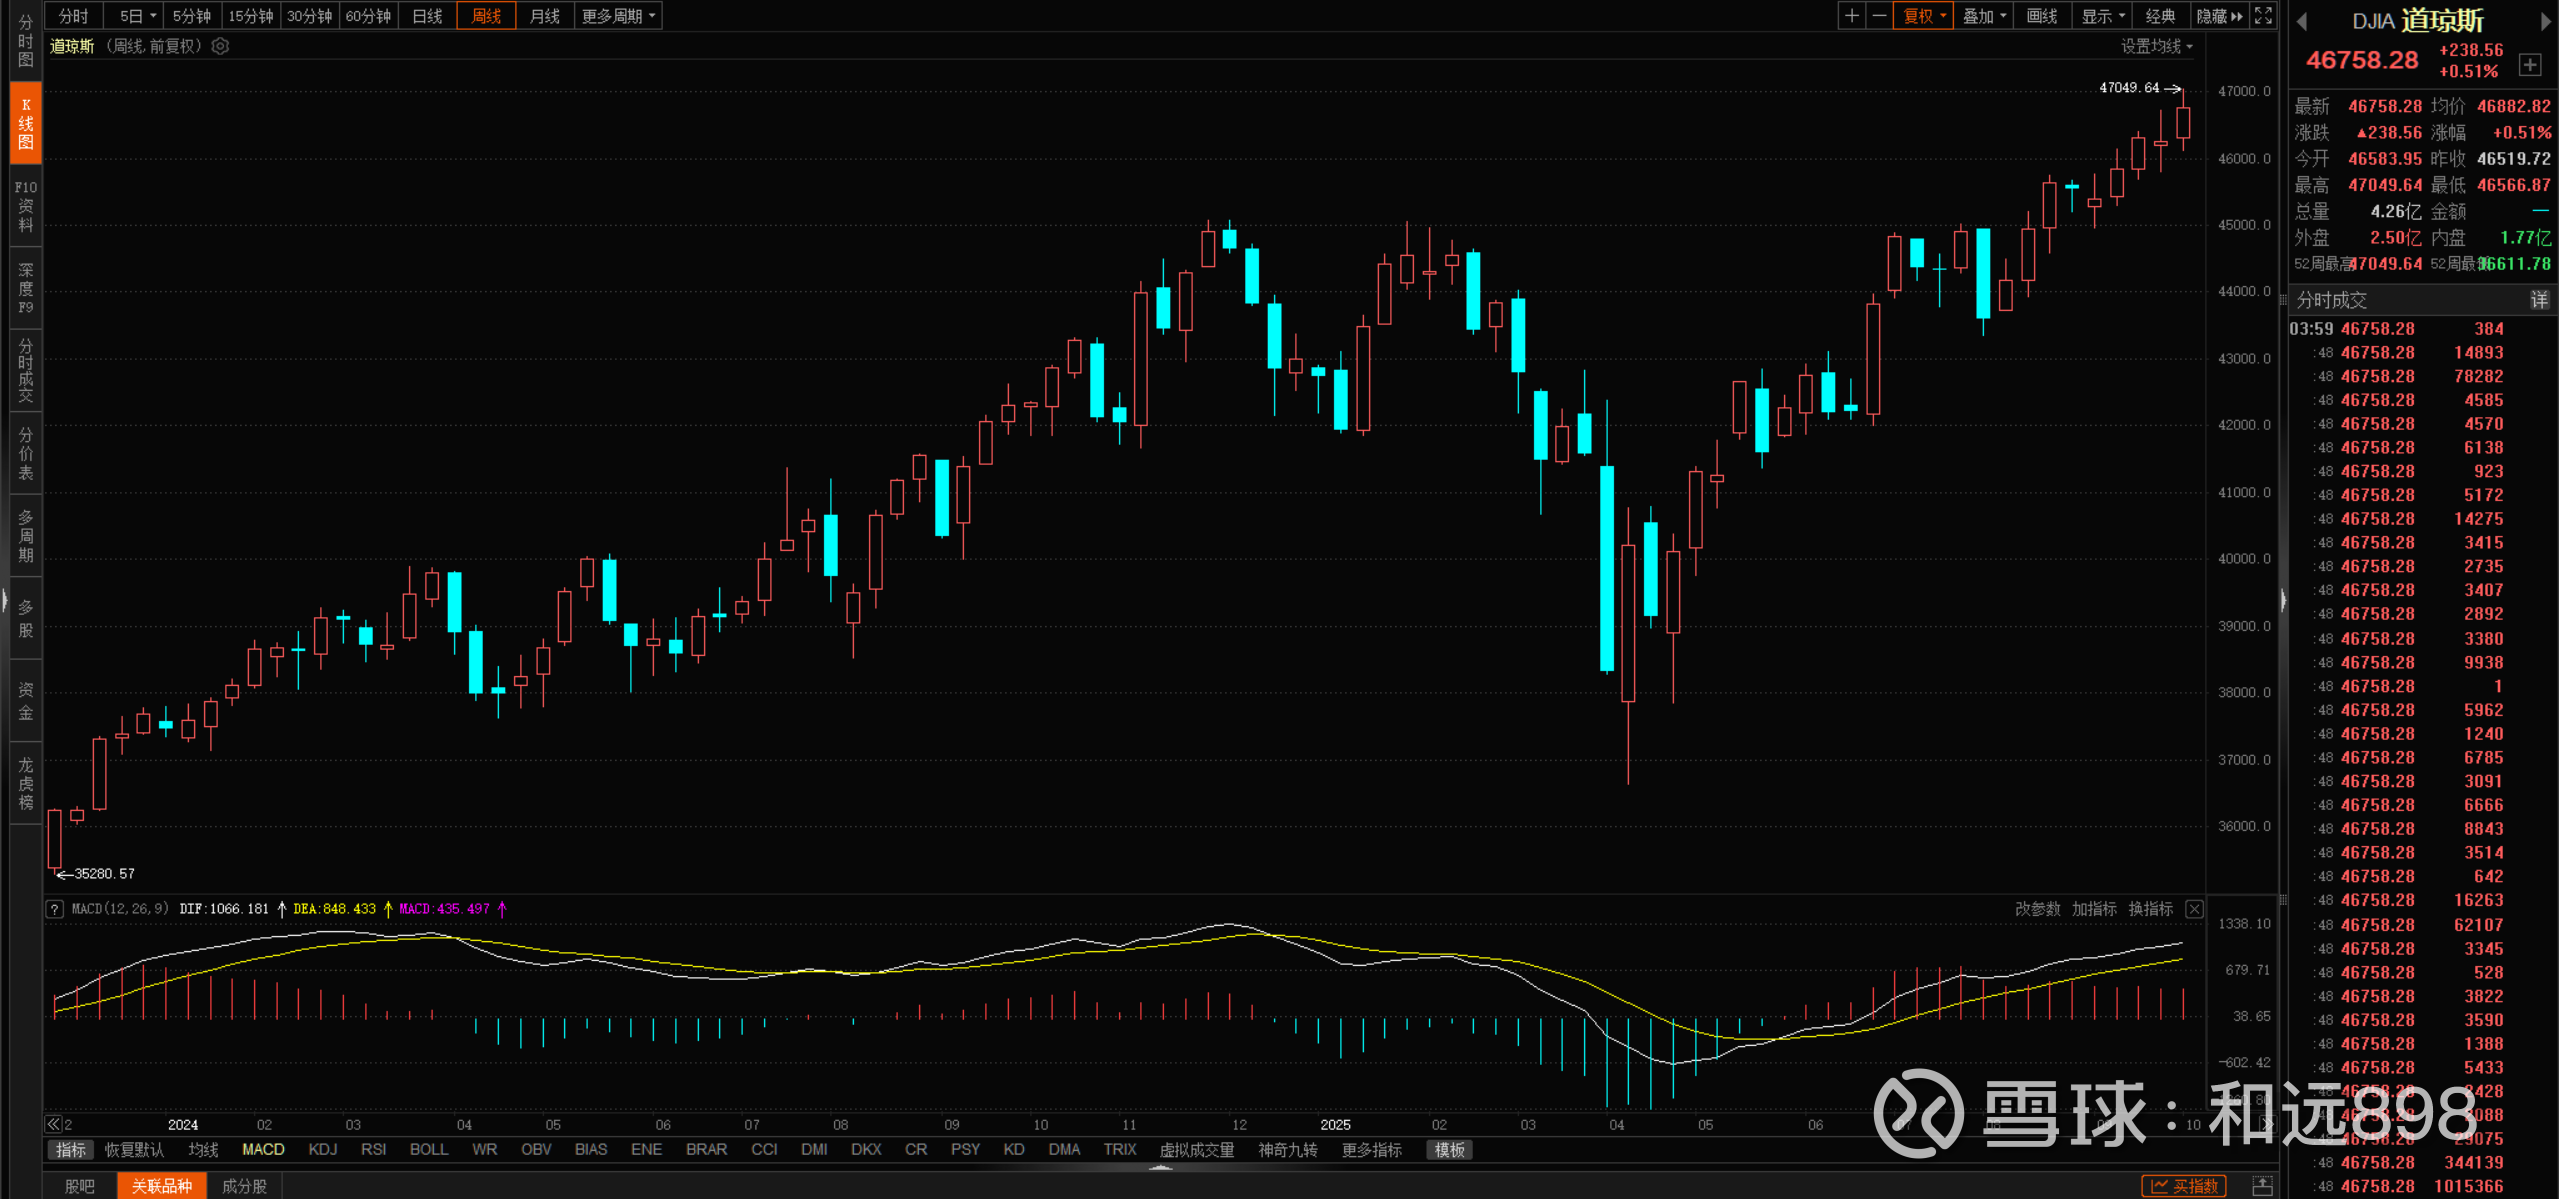Select the KDJ indicator tab
Image resolution: width=2559 pixels, height=1199 pixels.
[322, 1150]
